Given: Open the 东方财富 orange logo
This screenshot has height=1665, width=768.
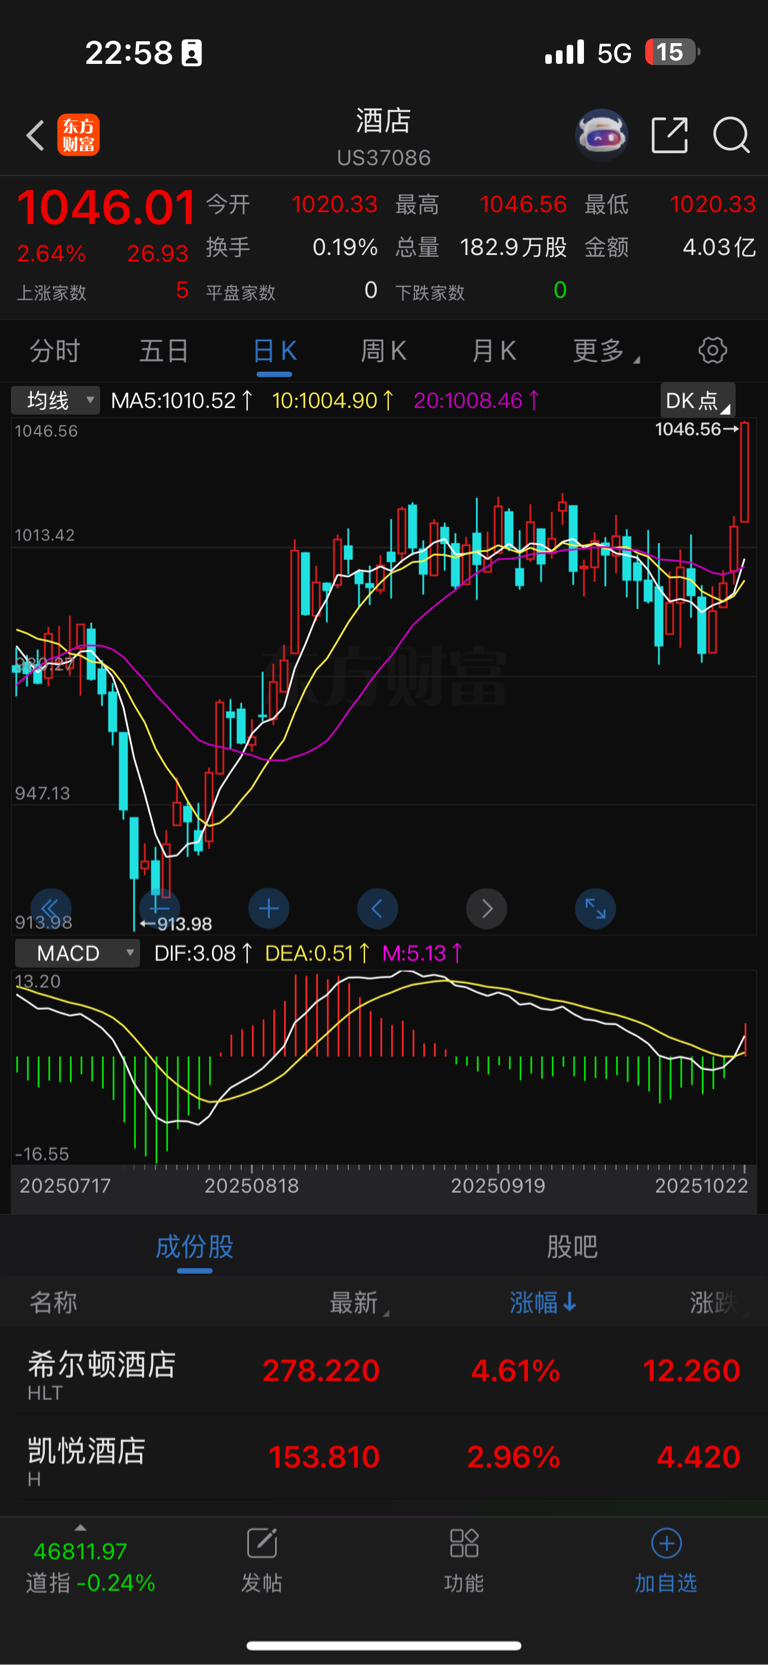Looking at the screenshot, I should click(x=79, y=135).
